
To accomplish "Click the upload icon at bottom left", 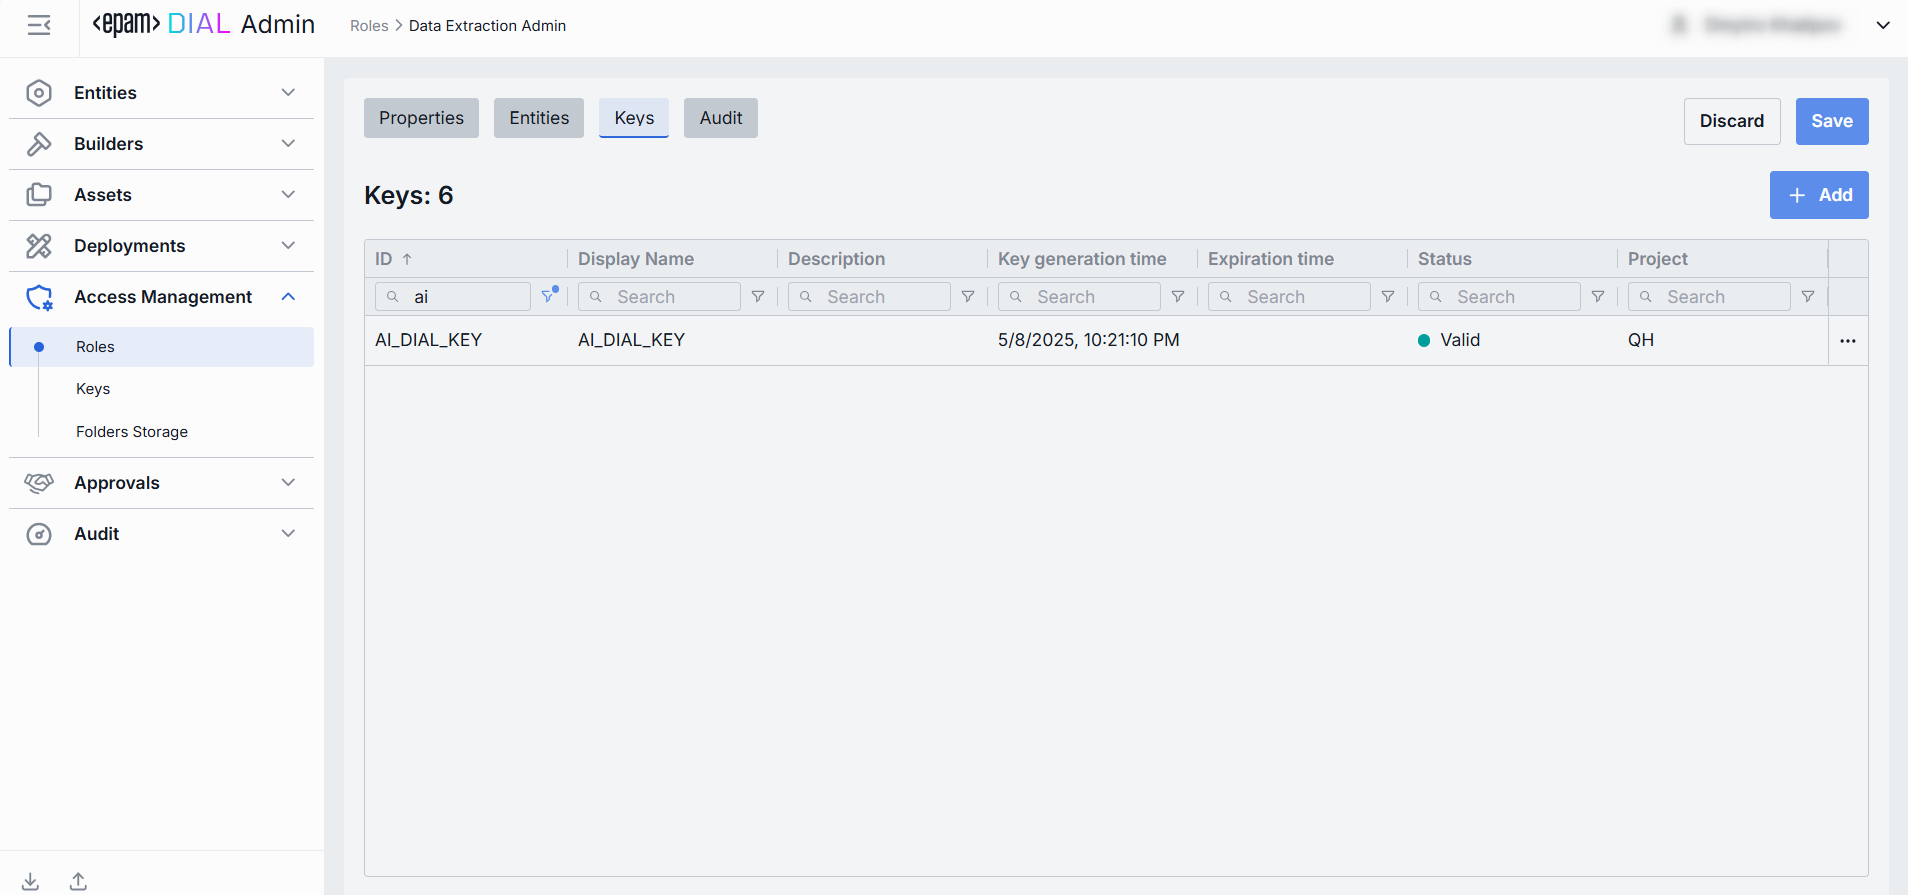I will 78,881.
